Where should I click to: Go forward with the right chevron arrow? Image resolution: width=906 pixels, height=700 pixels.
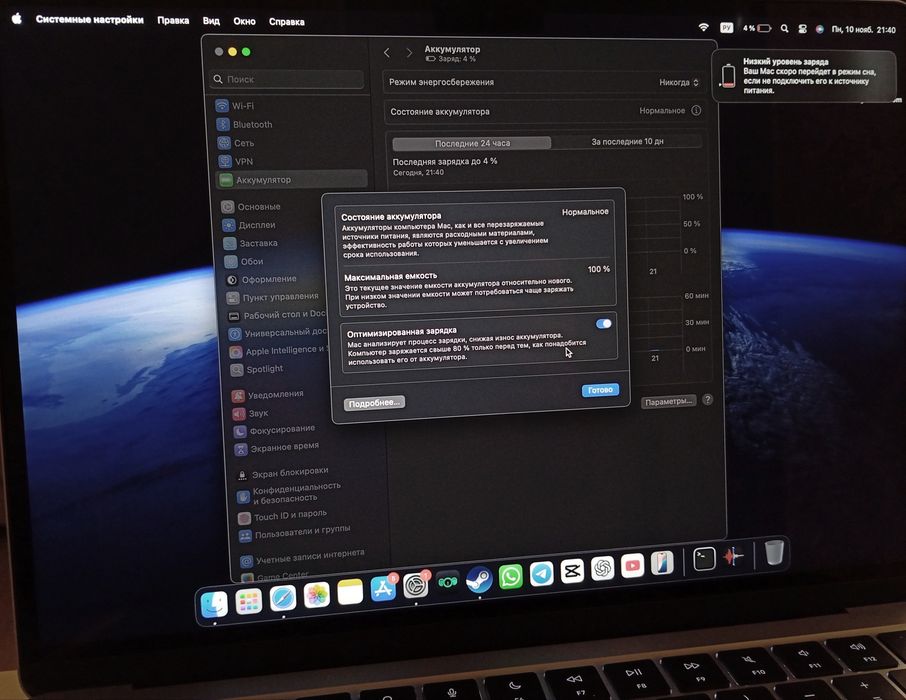click(409, 53)
